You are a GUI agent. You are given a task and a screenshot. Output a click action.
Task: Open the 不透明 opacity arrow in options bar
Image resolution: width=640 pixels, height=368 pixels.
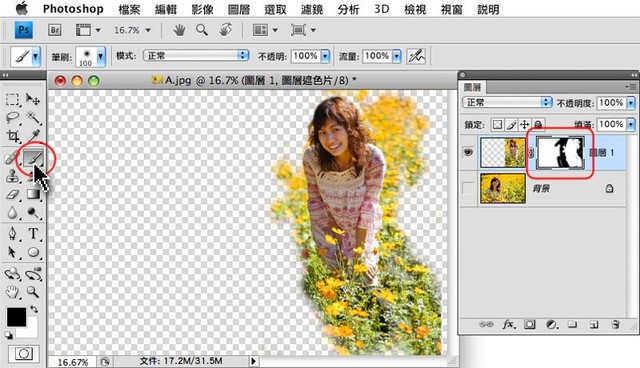[325, 56]
